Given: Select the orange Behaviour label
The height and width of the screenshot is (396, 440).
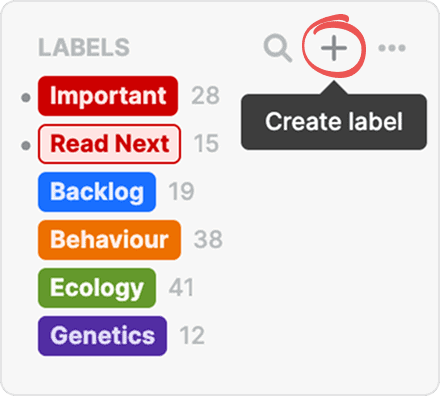Looking at the screenshot, I should (x=109, y=240).
